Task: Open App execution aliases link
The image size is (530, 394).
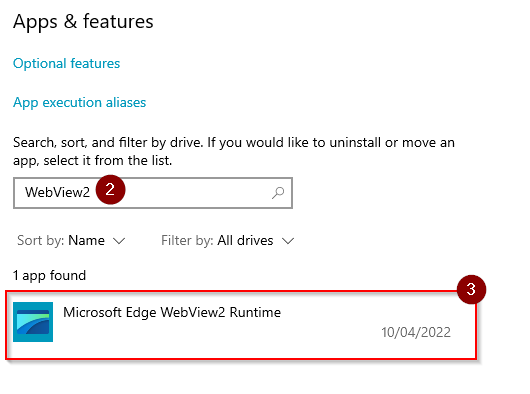Action: (x=79, y=102)
